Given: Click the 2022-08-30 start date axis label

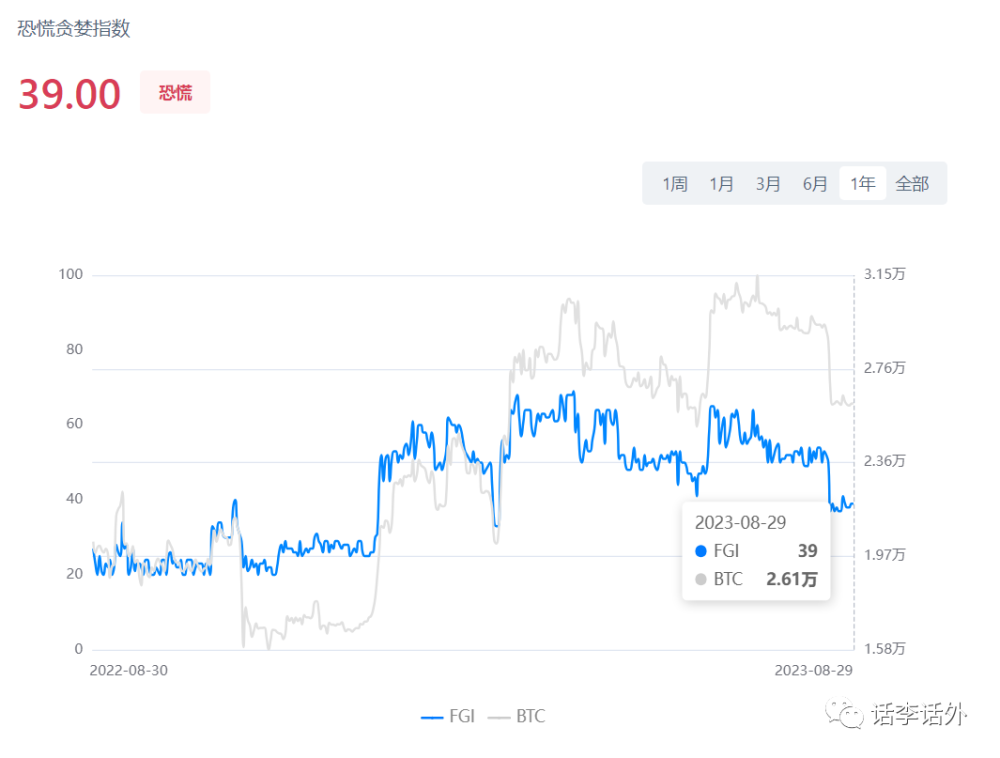Looking at the screenshot, I should click(x=129, y=671).
